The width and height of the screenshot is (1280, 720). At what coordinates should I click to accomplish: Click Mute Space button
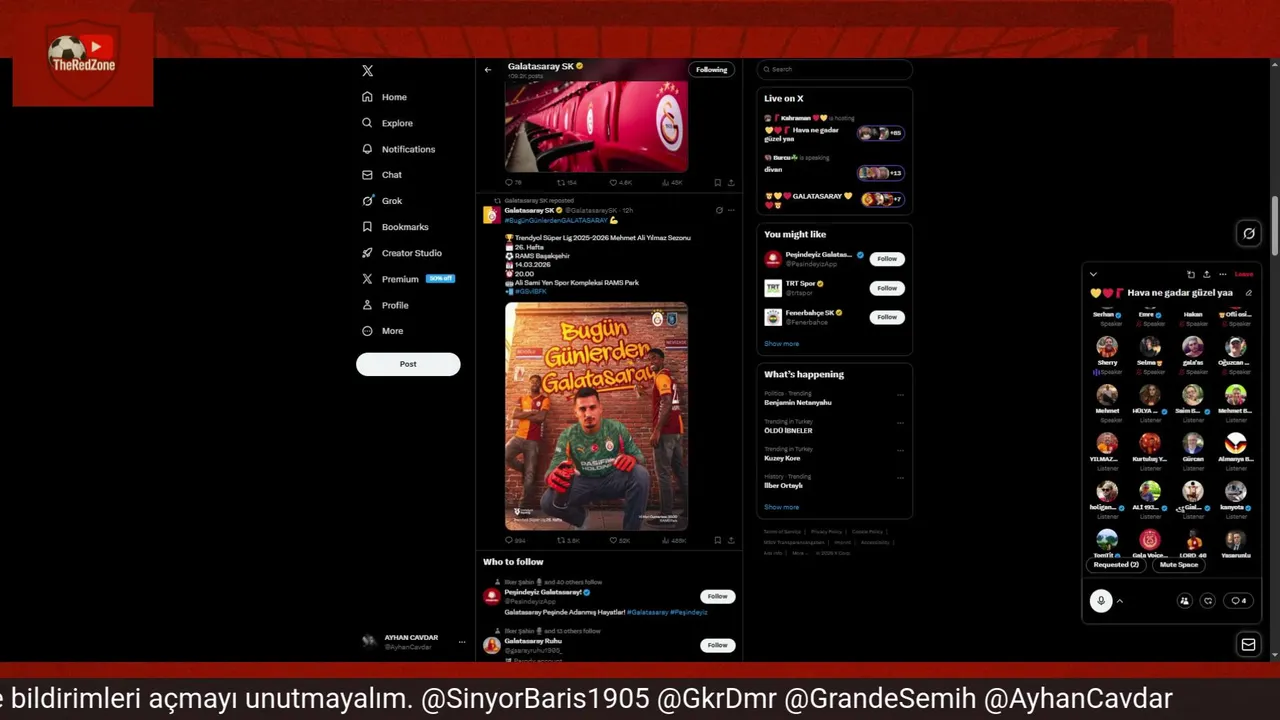[x=1179, y=565]
